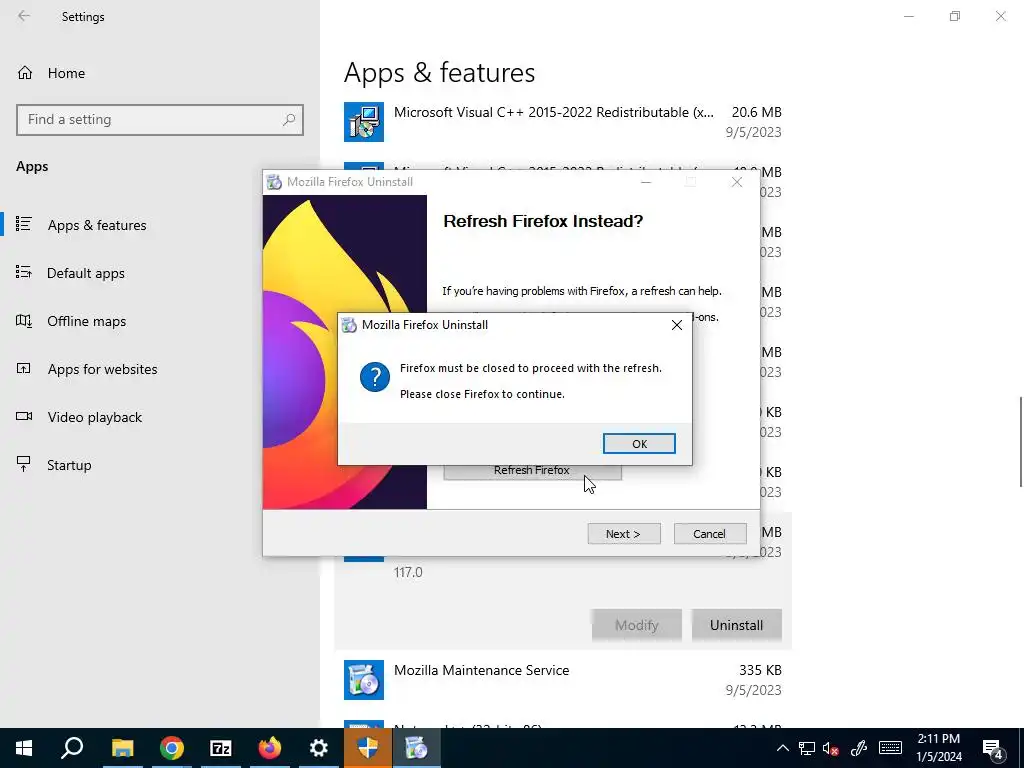Click the Default apps sidebar icon
The width and height of the screenshot is (1024, 768).
[24, 272]
